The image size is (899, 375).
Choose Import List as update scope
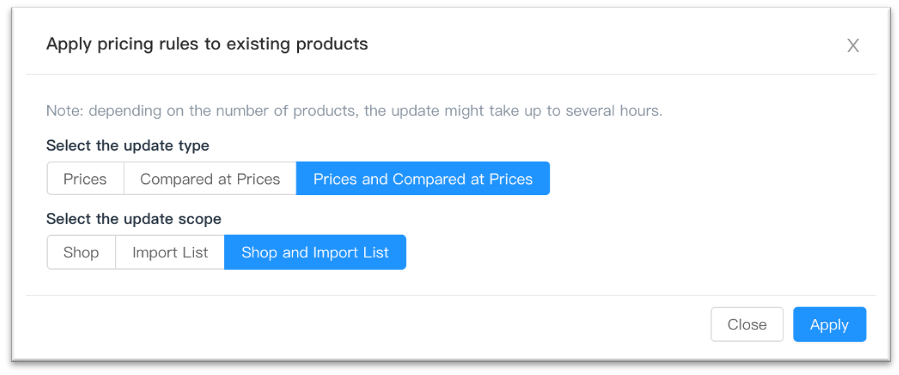pyautogui.click(x=170, y=252)
